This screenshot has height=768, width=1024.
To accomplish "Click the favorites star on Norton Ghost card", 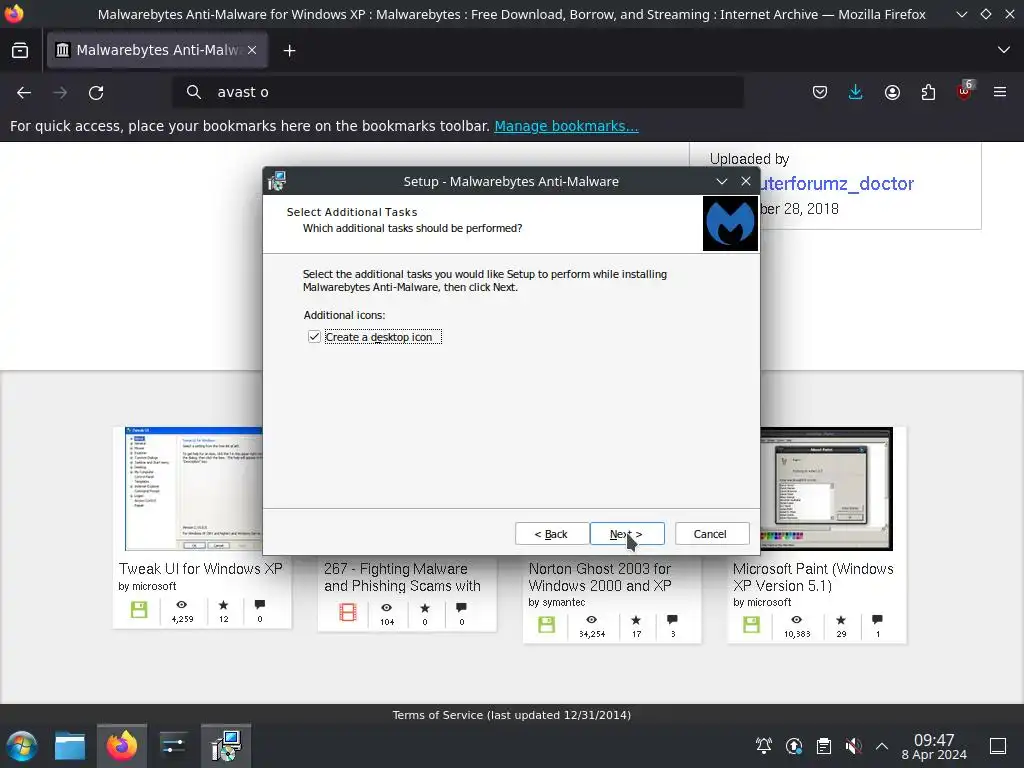I will pos(636,620).
